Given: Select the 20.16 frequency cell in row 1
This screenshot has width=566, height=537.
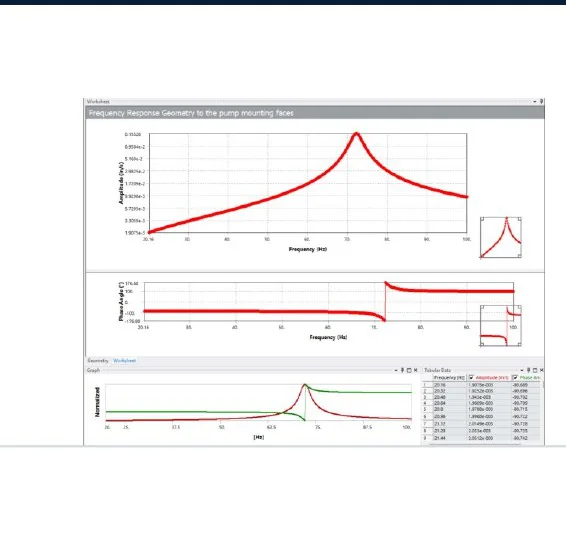Looking at the screenshot, I should [449, 385].
